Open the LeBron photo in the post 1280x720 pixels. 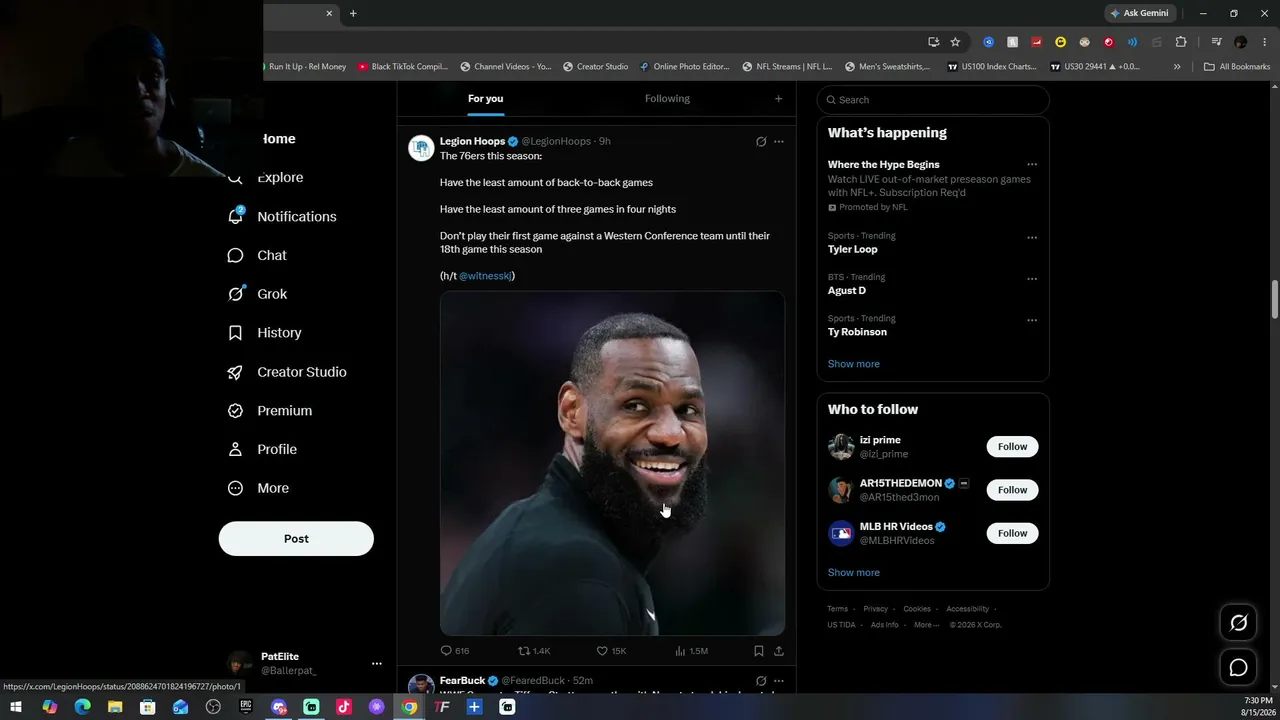(612, 463)
